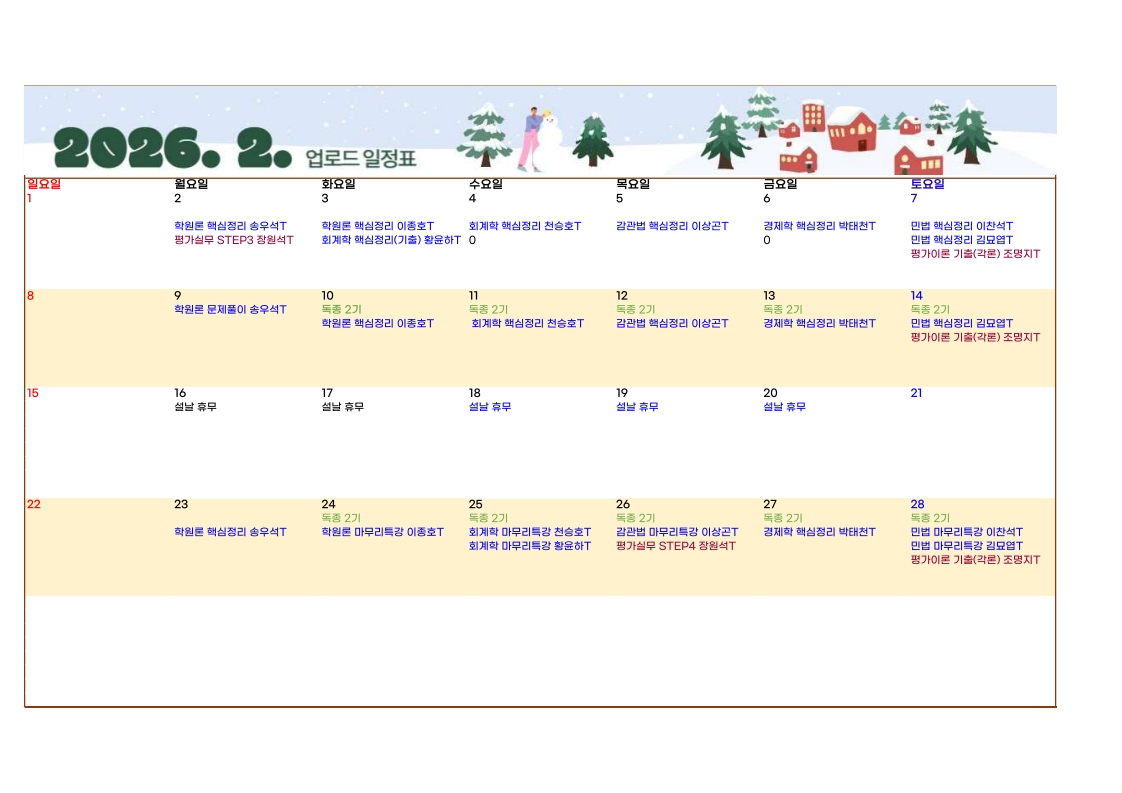The width and height of the screenshot is (1122, 793).
Task: Open the 회계학 핵심정리(기출) 황윤하T entry
Action: coord(391,240)
